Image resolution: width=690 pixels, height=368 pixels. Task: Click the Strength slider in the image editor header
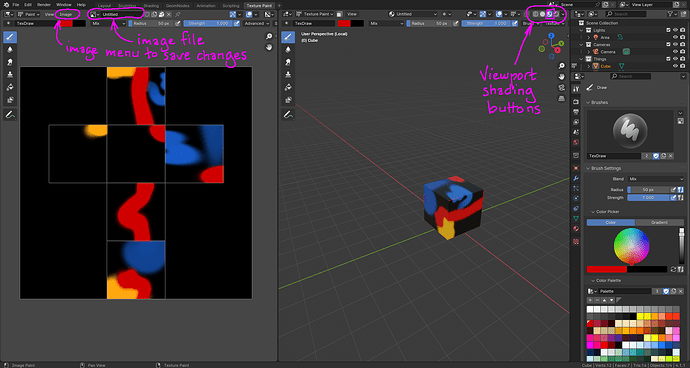click(208, 23)
